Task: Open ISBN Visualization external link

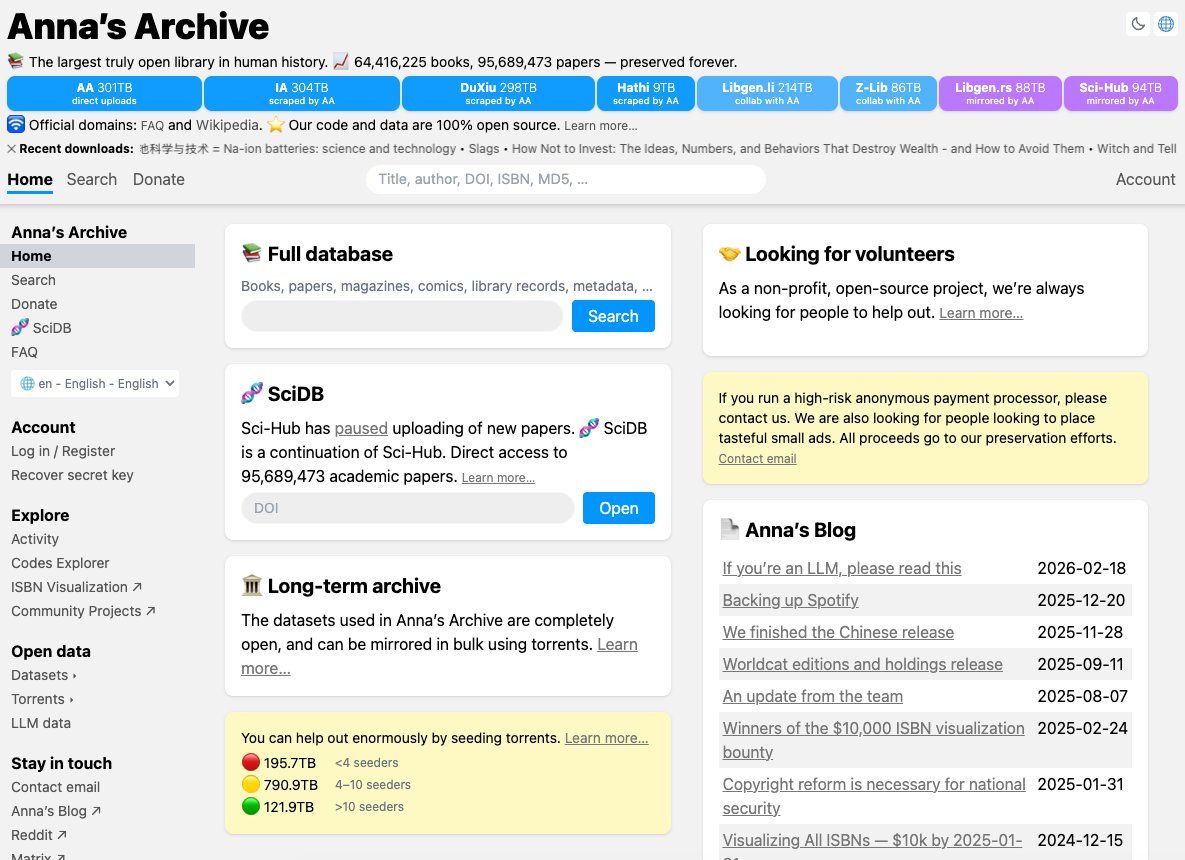Action: [x=76, y=587]
